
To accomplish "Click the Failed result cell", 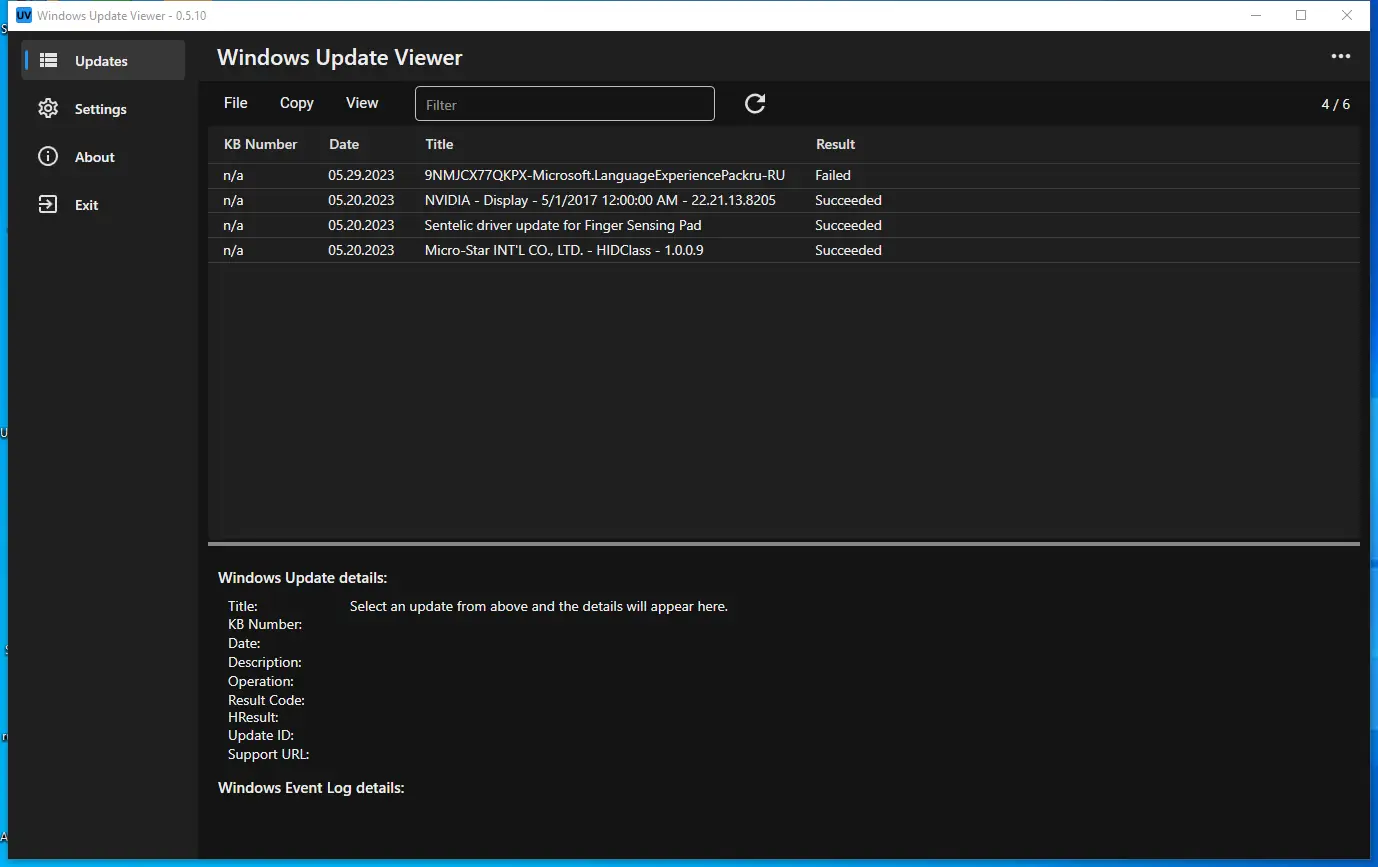I will [x=833, y=175].
